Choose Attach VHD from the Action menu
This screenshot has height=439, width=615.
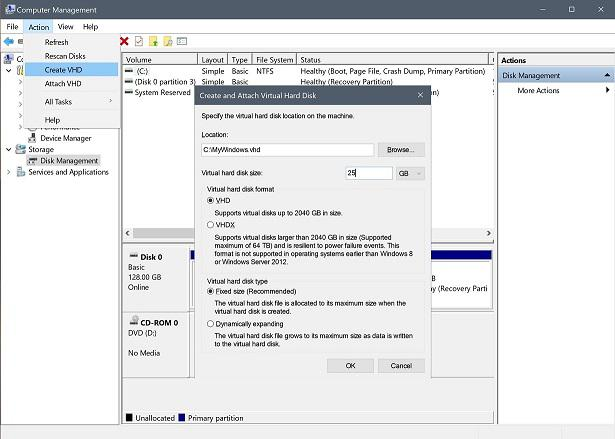pyautogui.click(x=63, y=83)
